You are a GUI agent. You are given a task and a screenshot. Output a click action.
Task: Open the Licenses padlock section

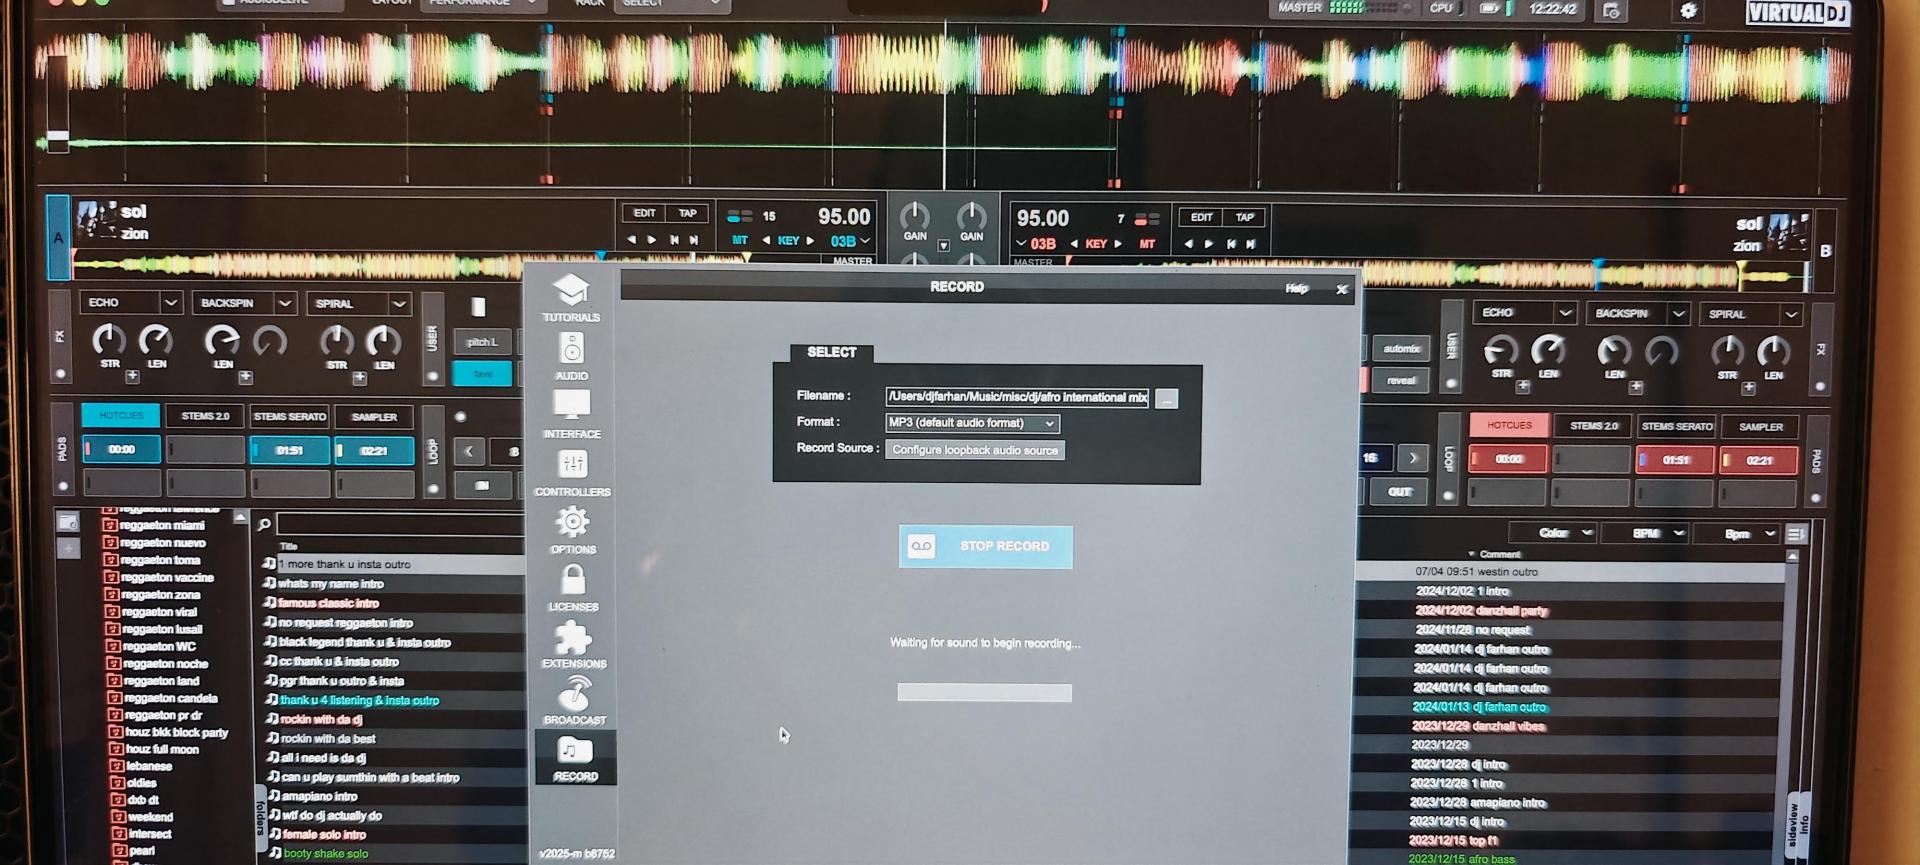(x=573, y=587)
